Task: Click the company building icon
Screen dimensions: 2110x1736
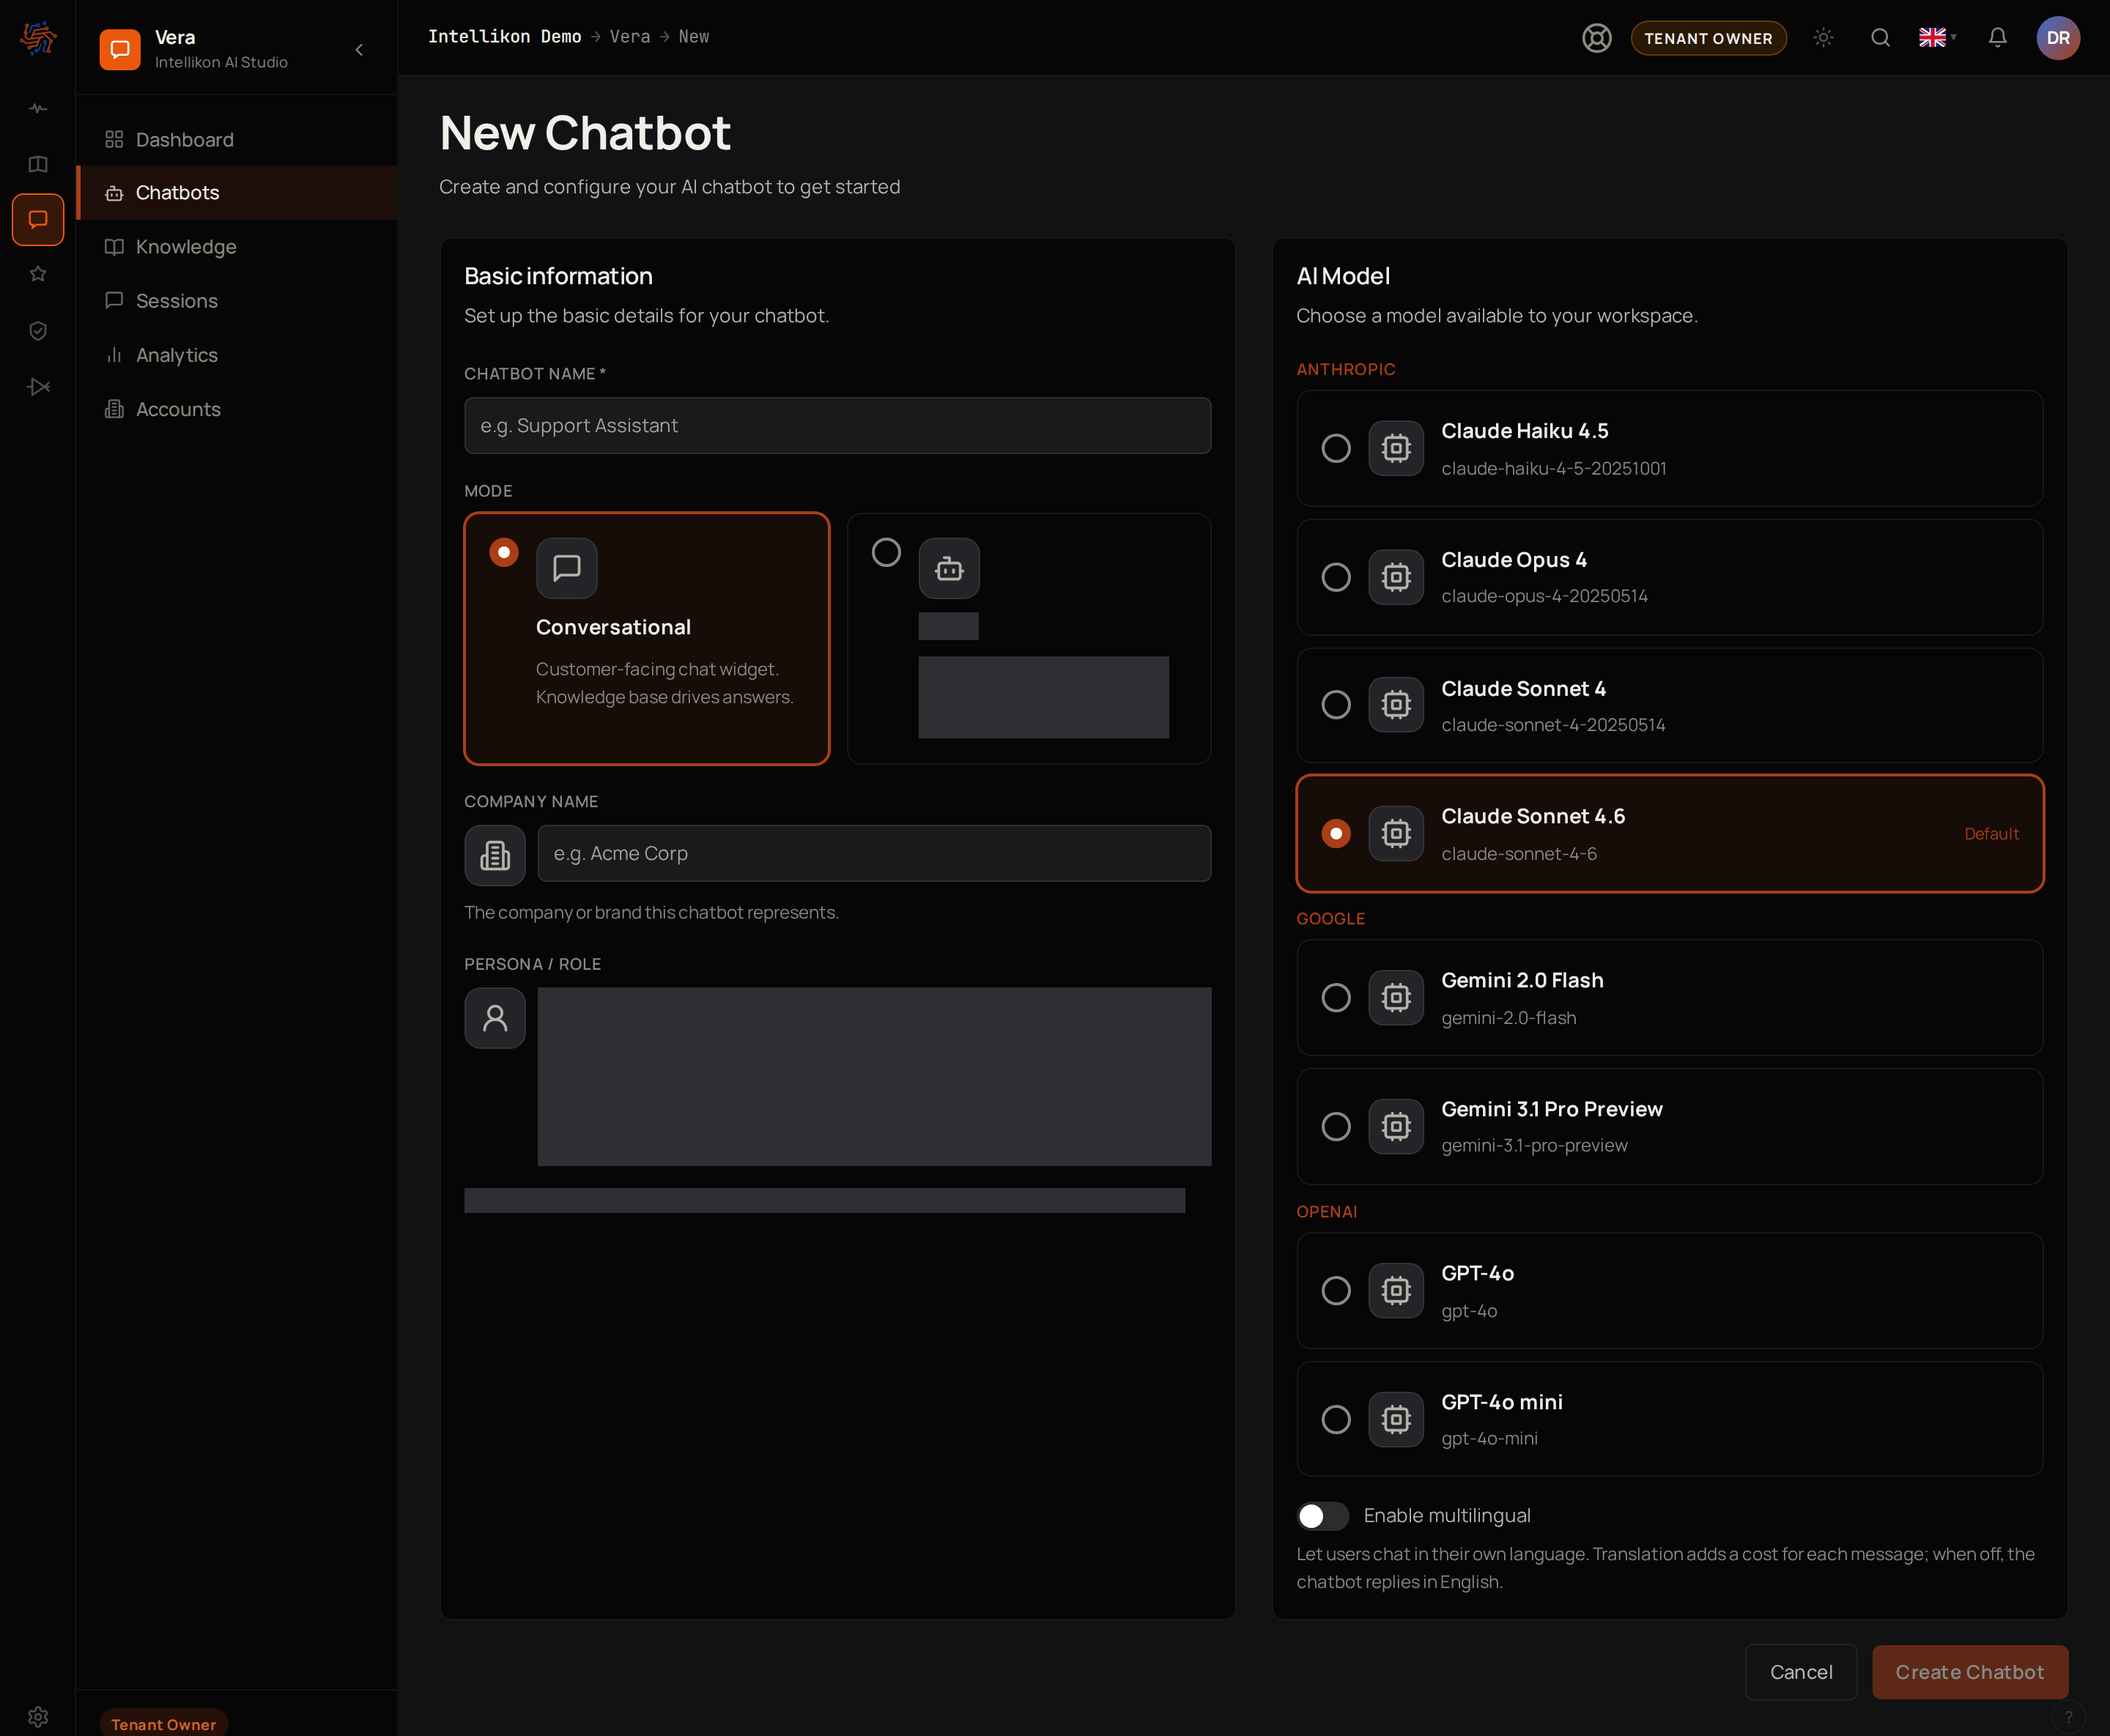Action: pyautogui.click(x=495, y=855)
